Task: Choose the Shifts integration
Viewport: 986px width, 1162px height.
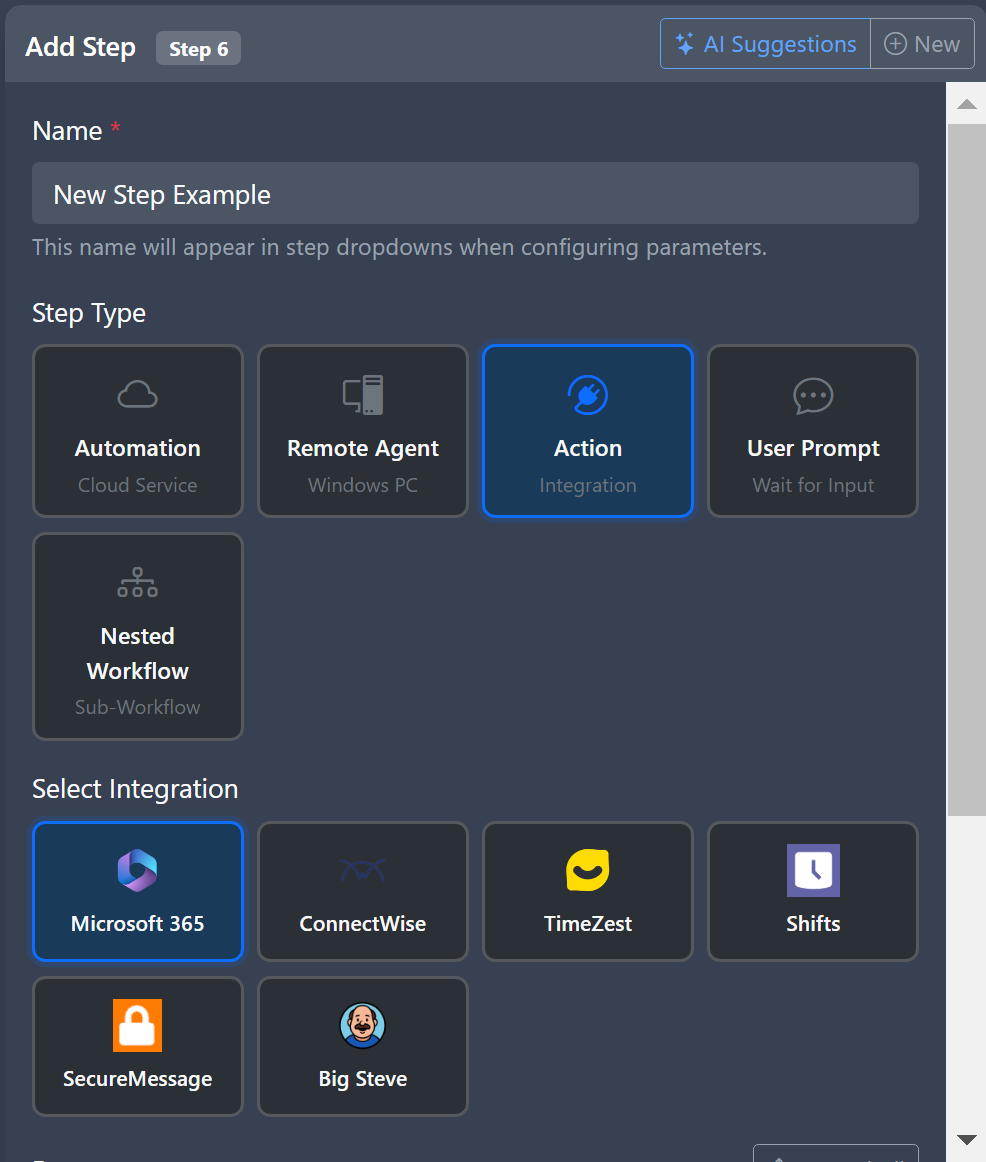Action: click(x=813, y=891)
